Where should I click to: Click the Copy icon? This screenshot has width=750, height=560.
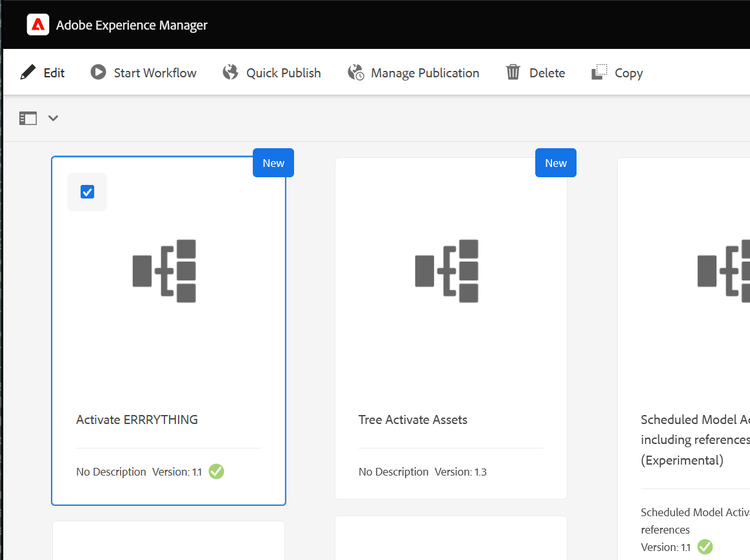pos(599,72)
